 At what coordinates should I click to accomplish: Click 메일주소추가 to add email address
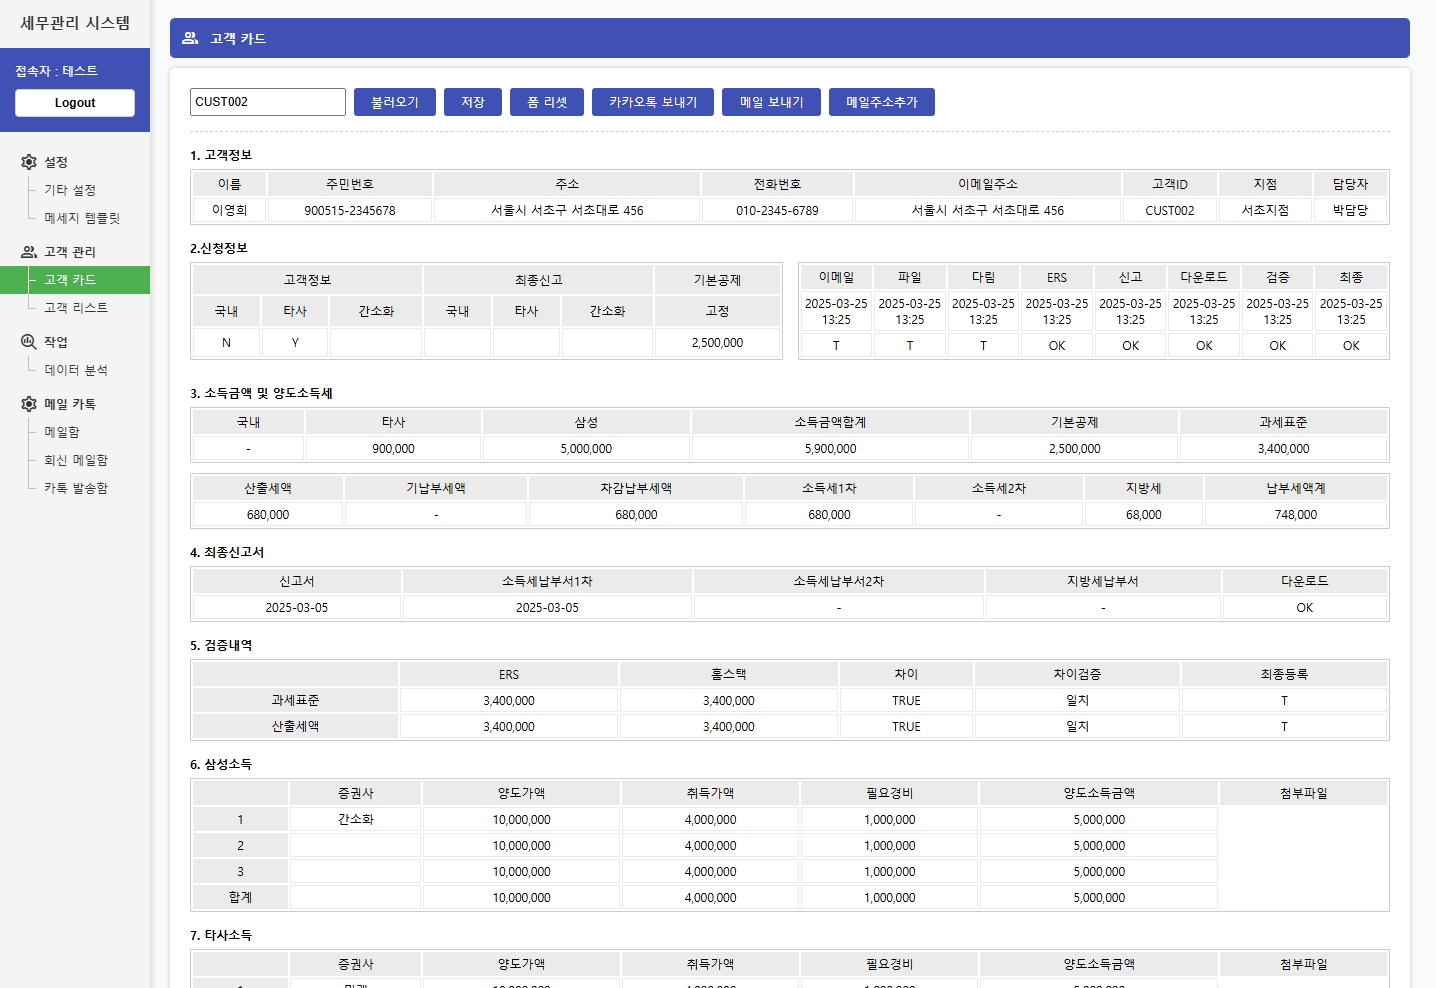click(881, 101)
